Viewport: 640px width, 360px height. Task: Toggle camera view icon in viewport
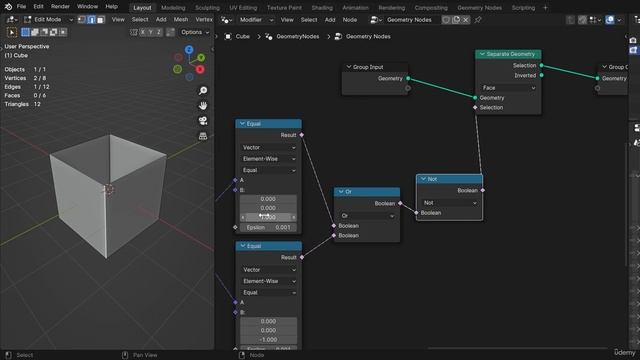tap(203, 121)
